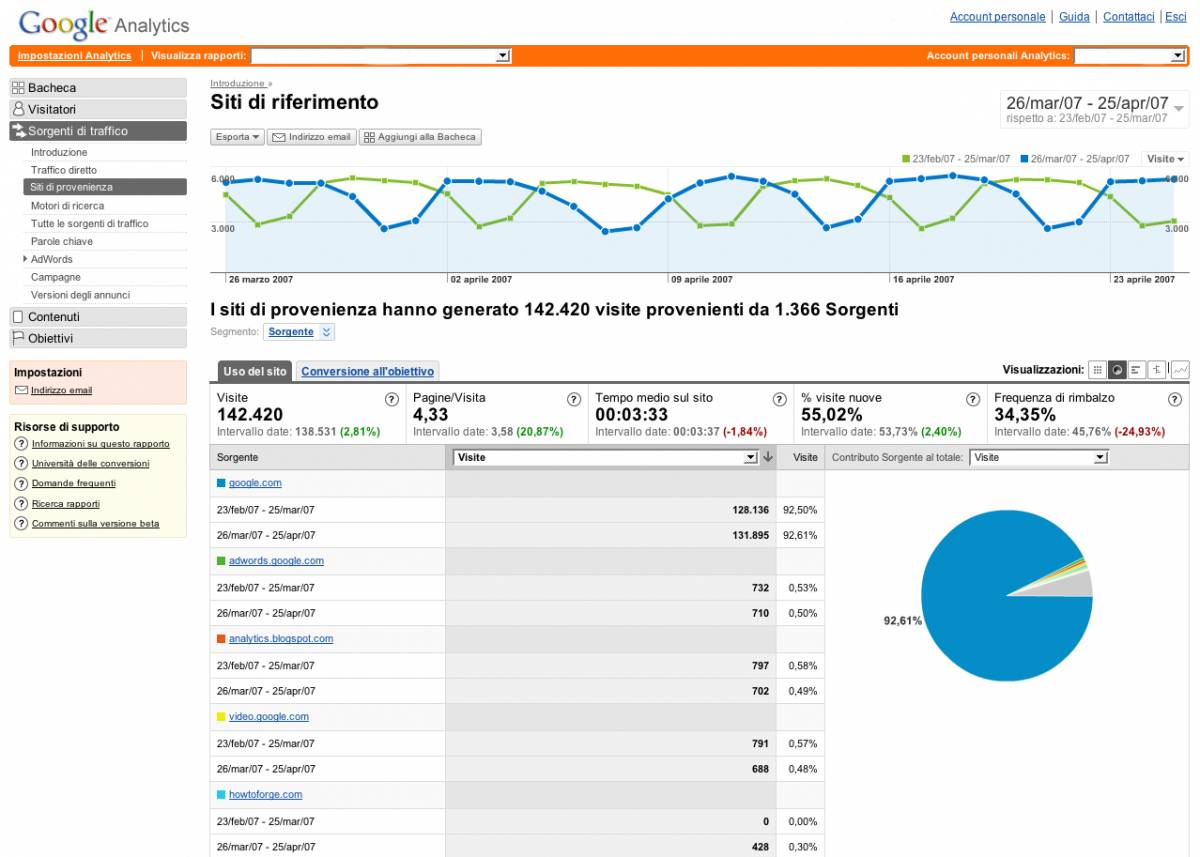Click the sort descending arrow by Visite

[768, 457]
